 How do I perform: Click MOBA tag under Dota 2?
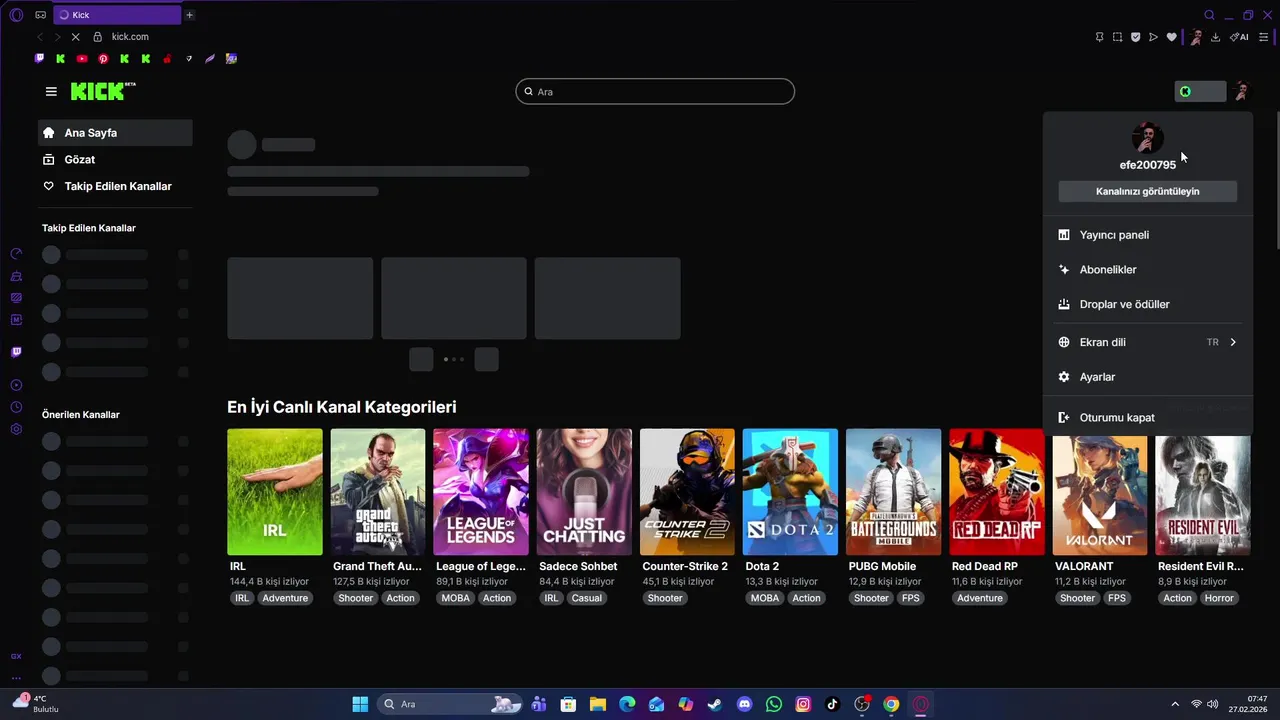(765, 598)
